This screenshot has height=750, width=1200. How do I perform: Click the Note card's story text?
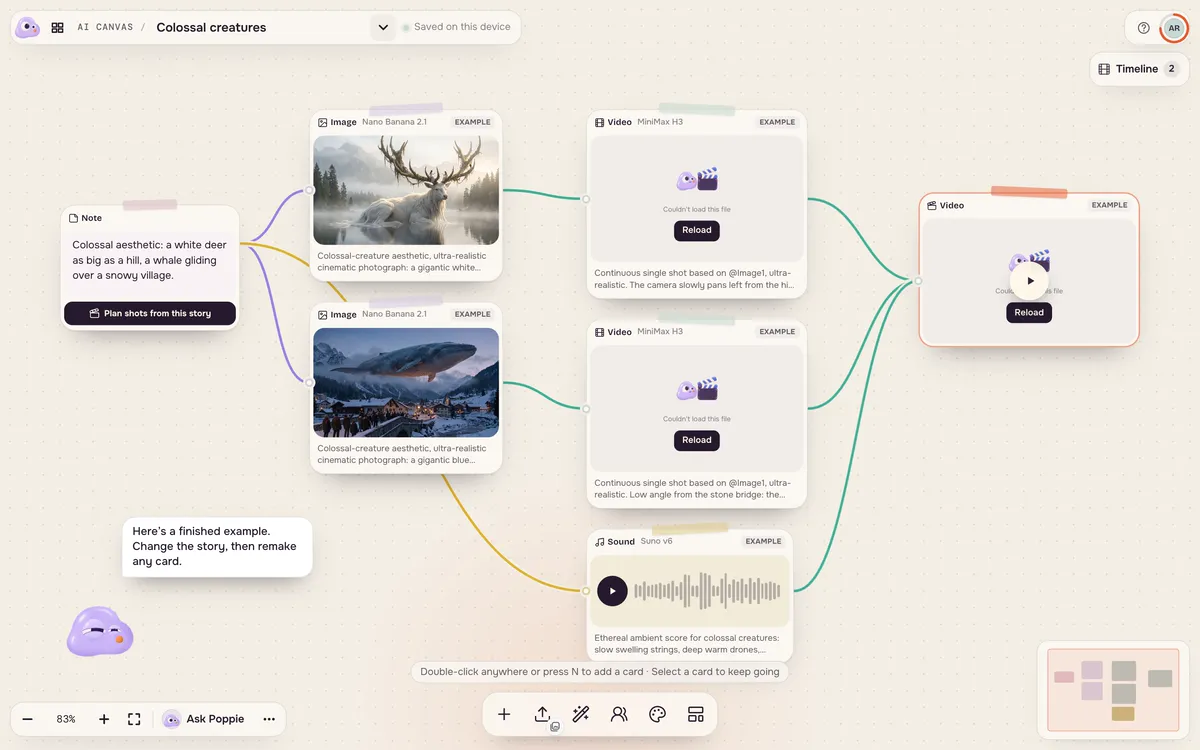click(x=150, y=260)
